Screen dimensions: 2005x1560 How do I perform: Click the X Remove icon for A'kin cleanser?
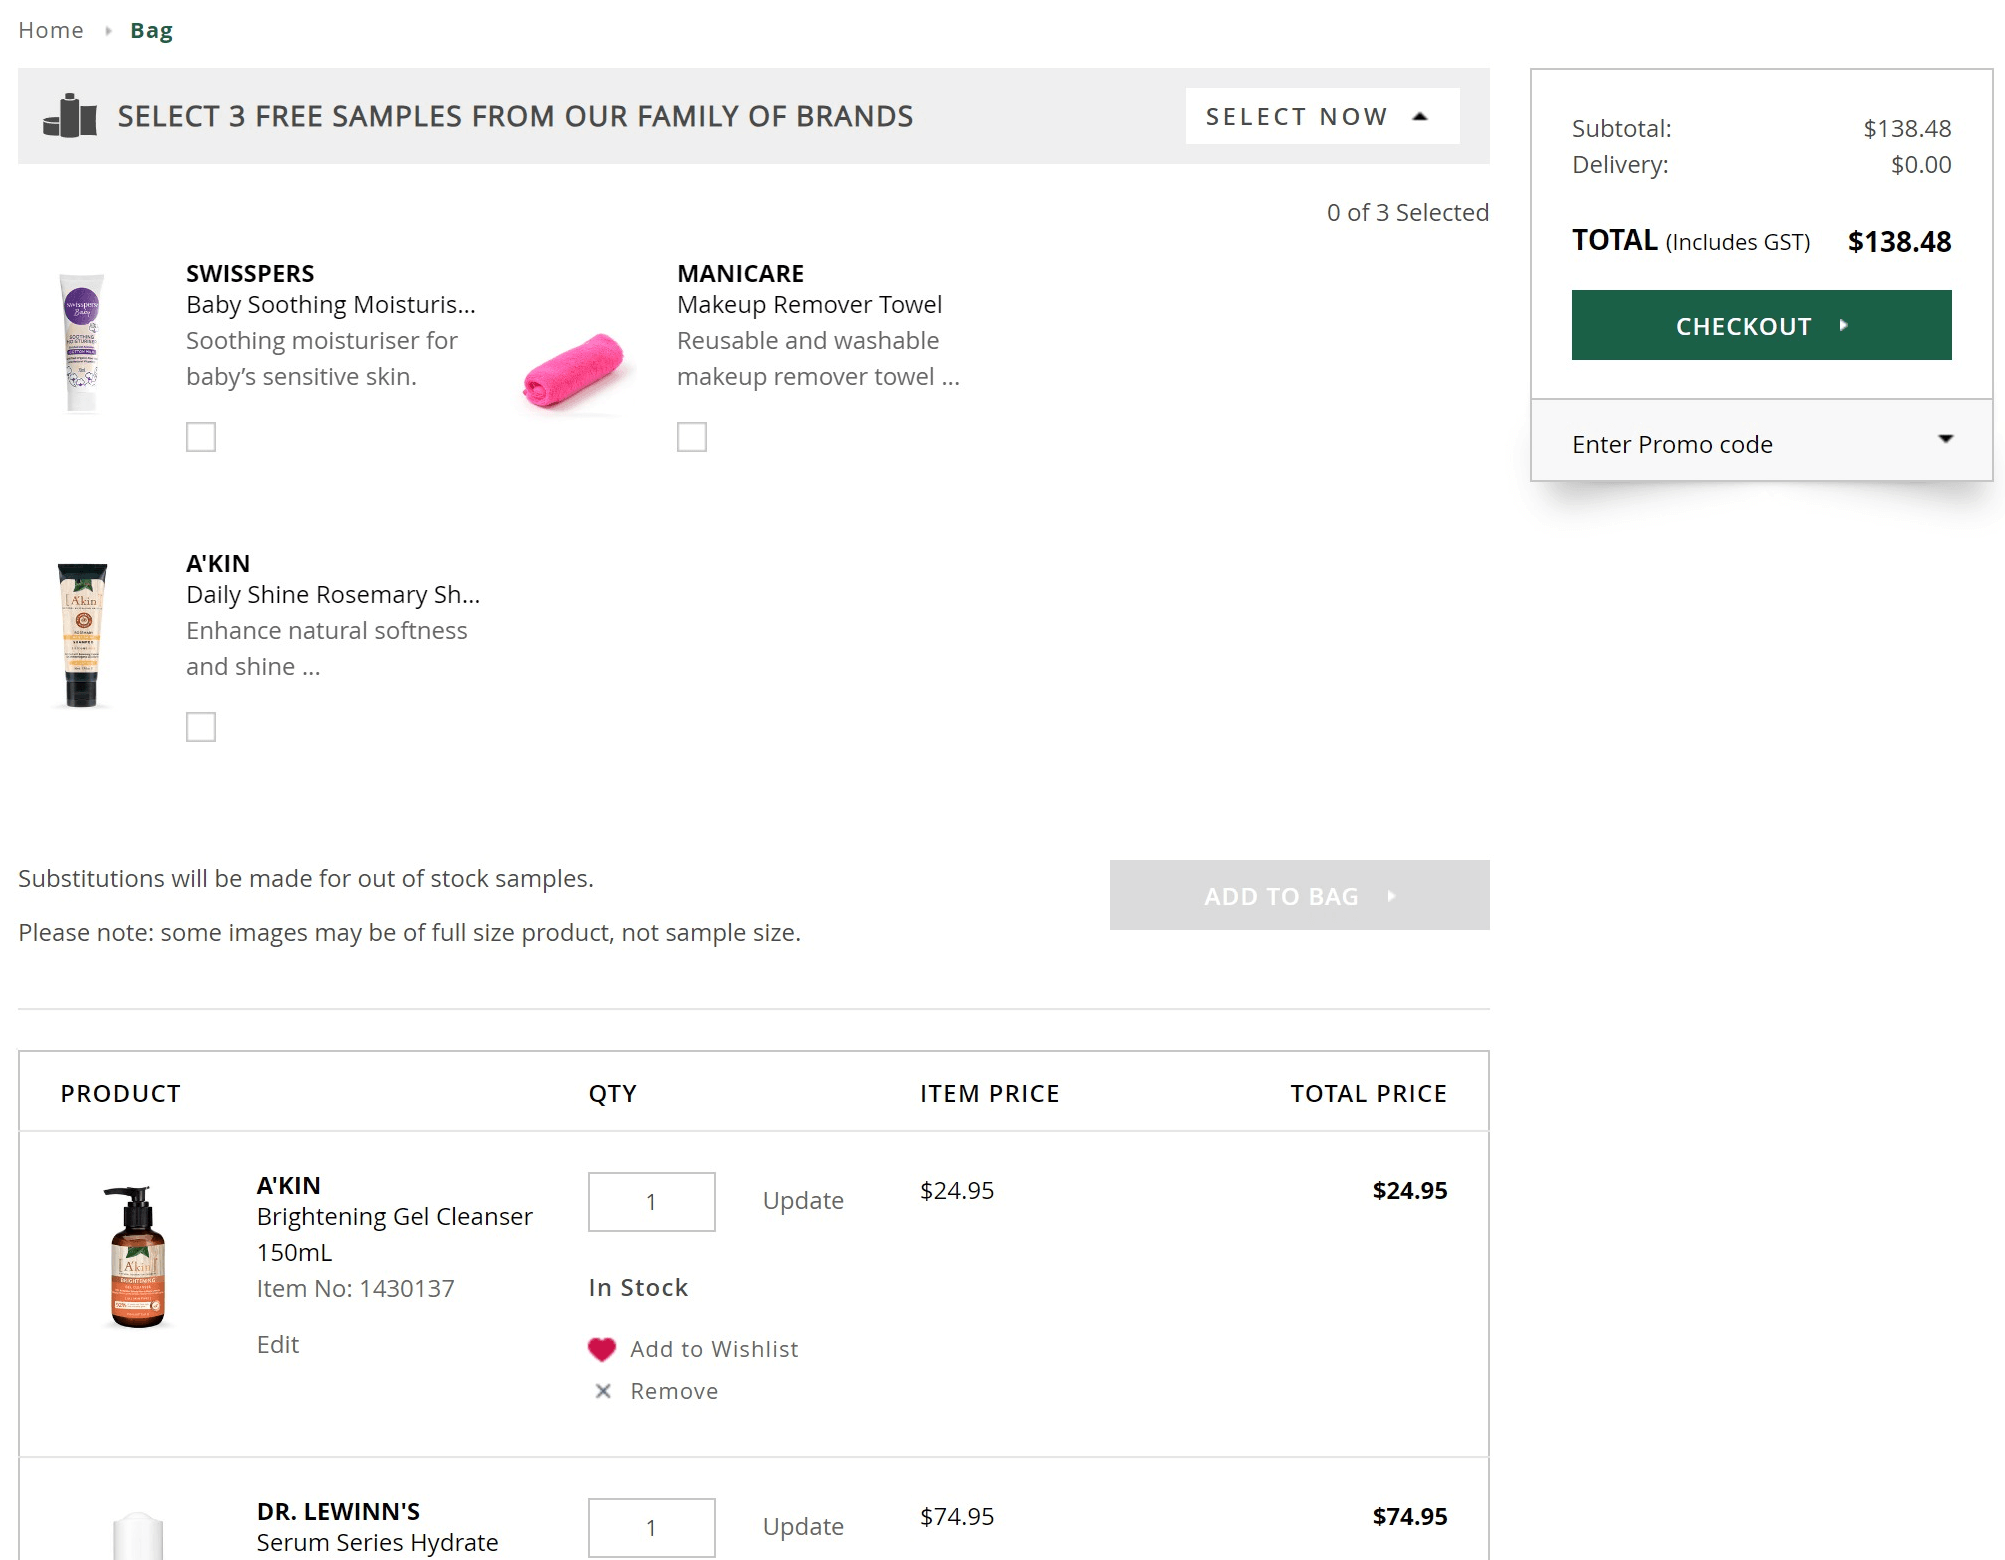tap(603, 1391)
